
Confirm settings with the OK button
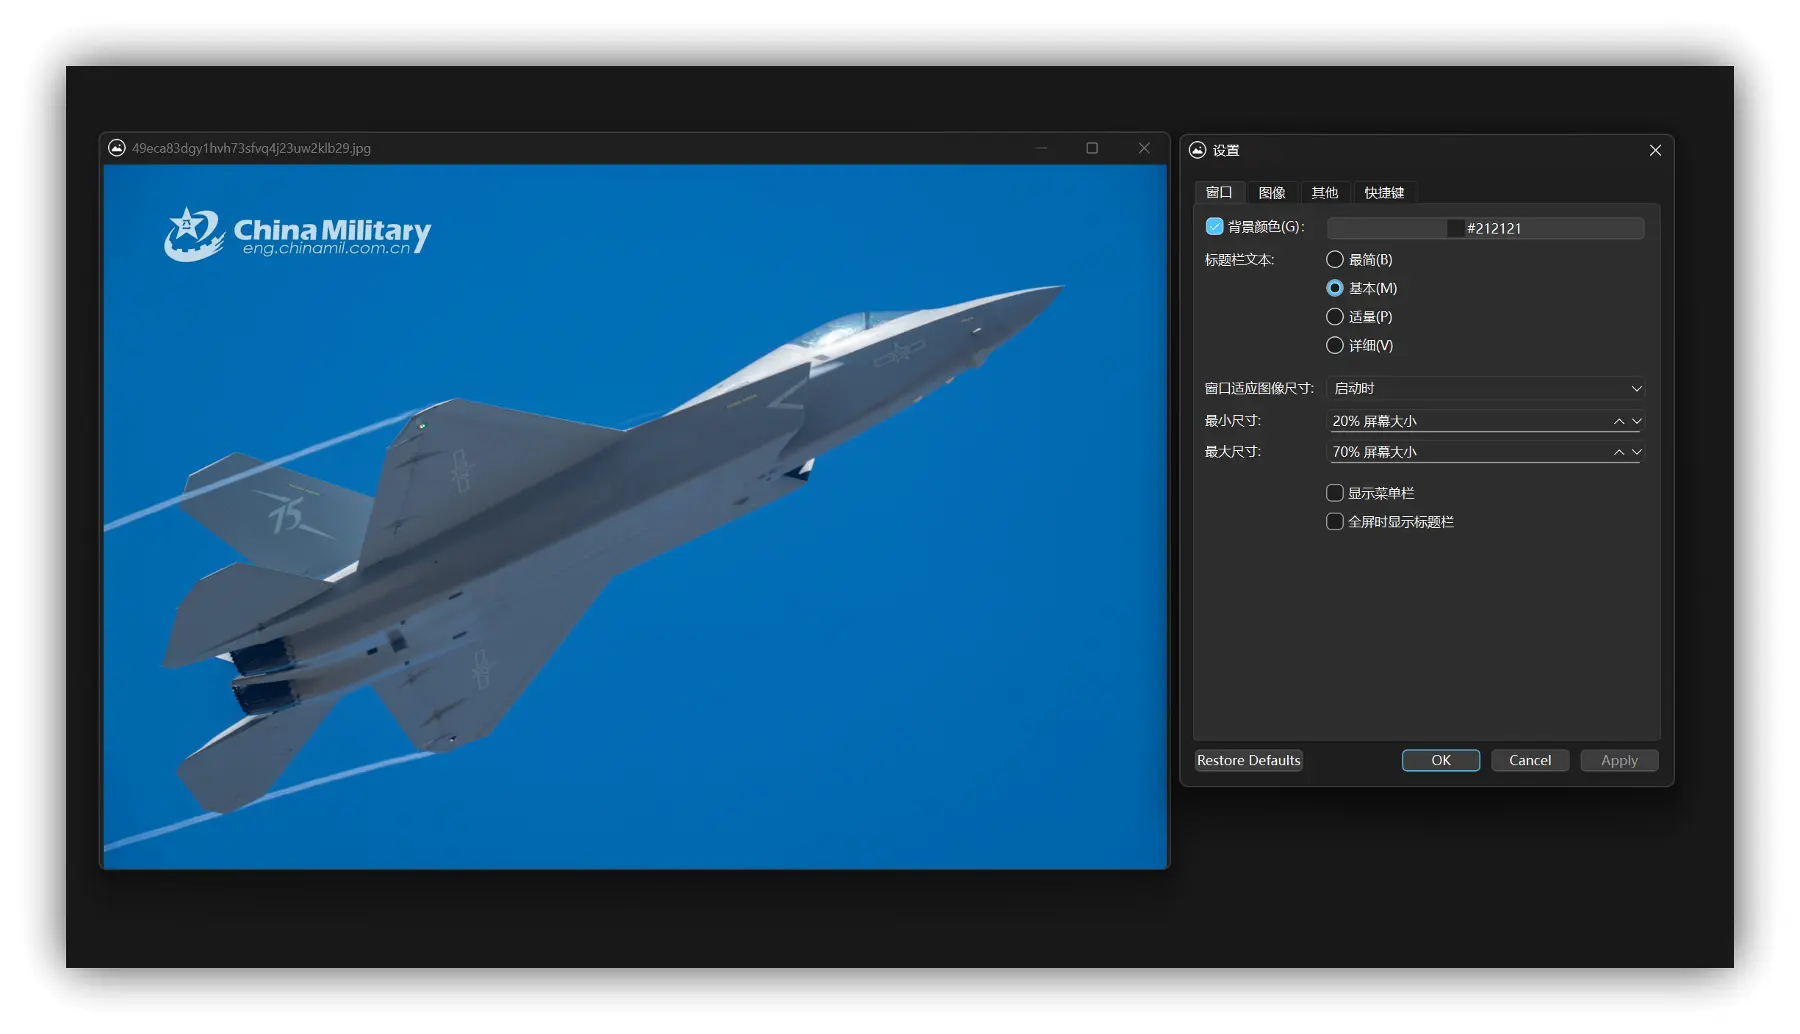[x=1441, y=760]
